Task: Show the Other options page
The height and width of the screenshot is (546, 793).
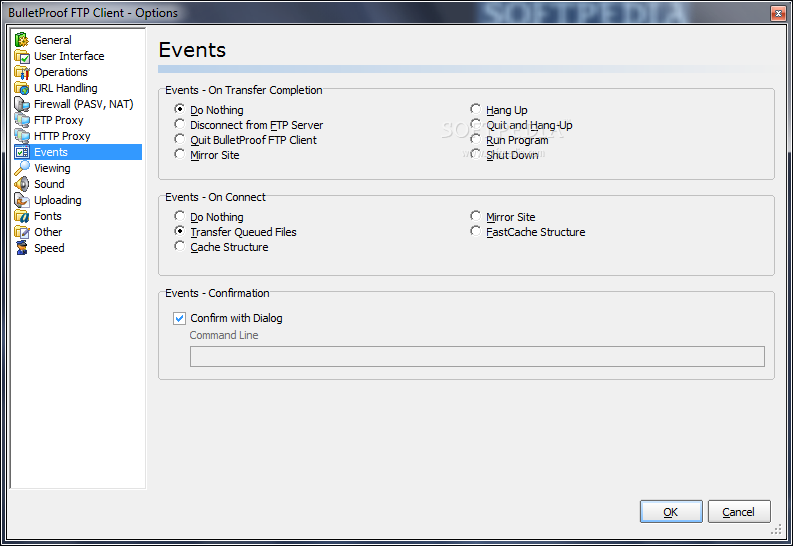Action: (48, 232)
